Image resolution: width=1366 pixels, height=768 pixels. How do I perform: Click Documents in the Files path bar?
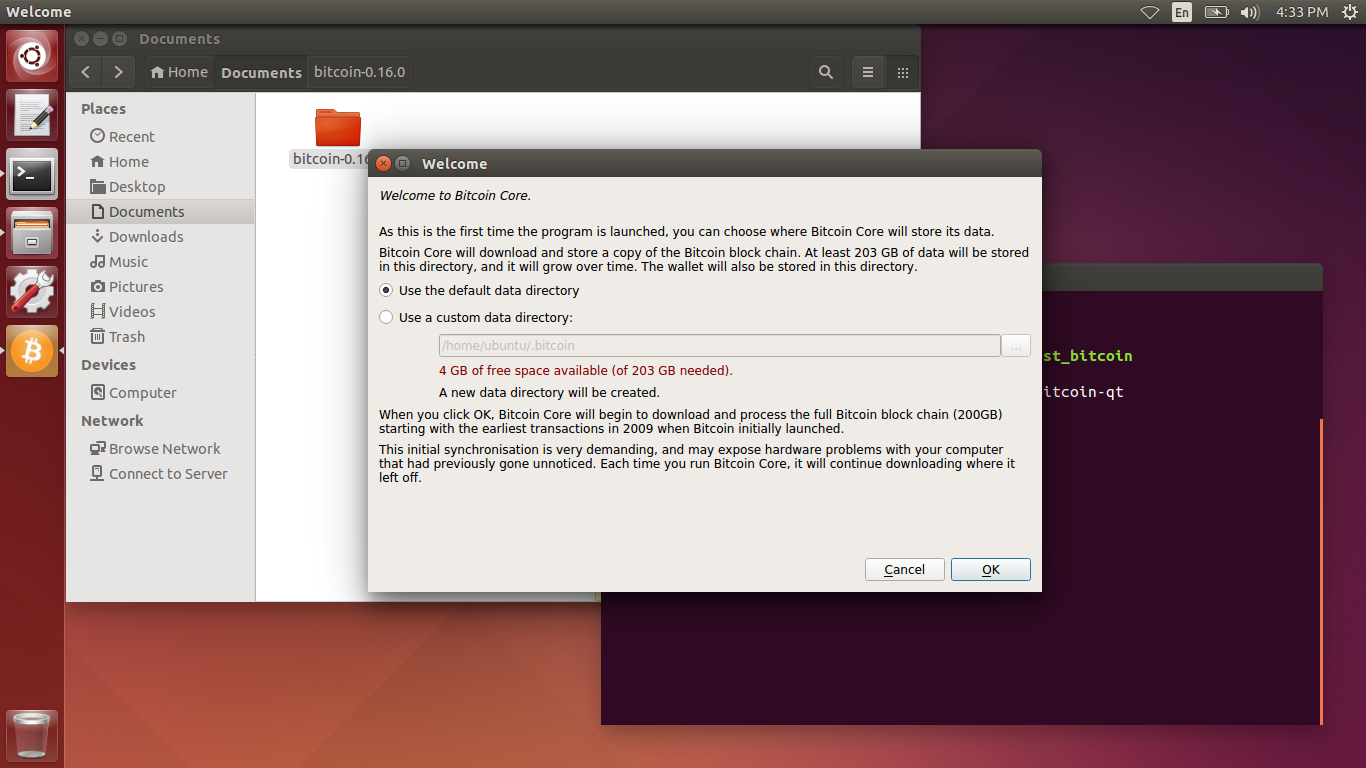point(261,72)
